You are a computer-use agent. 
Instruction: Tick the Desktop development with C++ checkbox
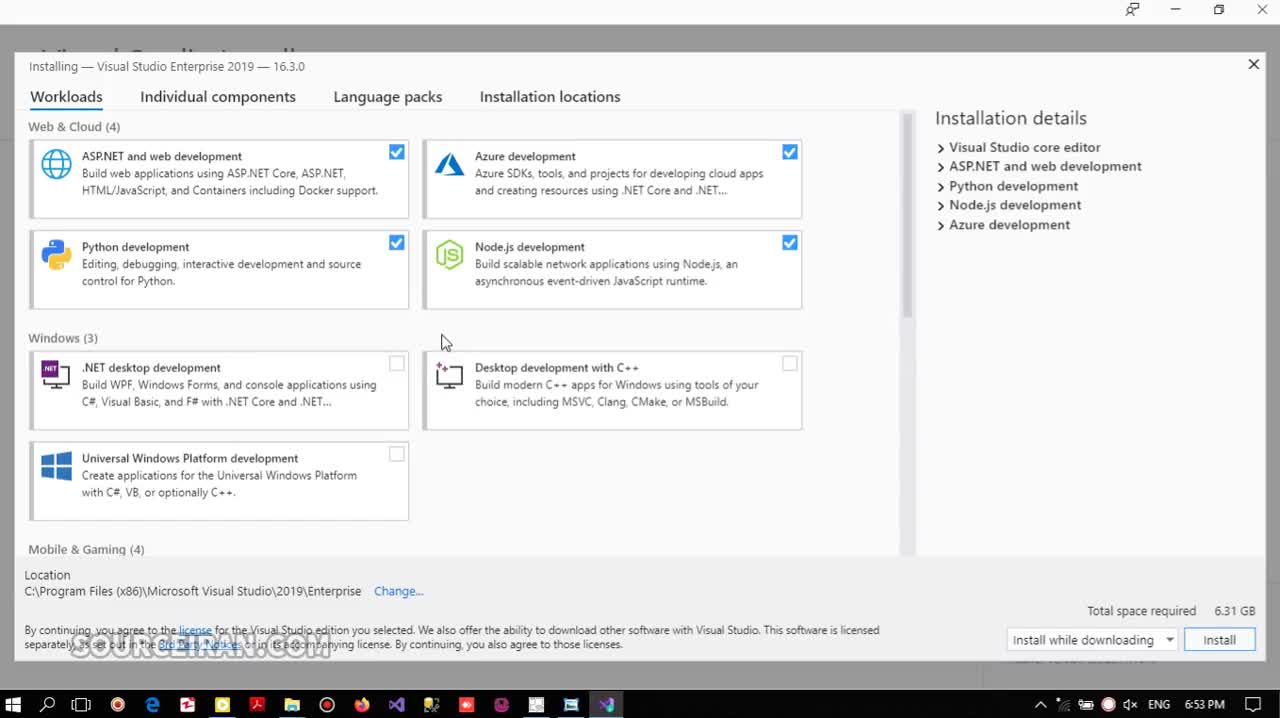[x=790, y=363]
